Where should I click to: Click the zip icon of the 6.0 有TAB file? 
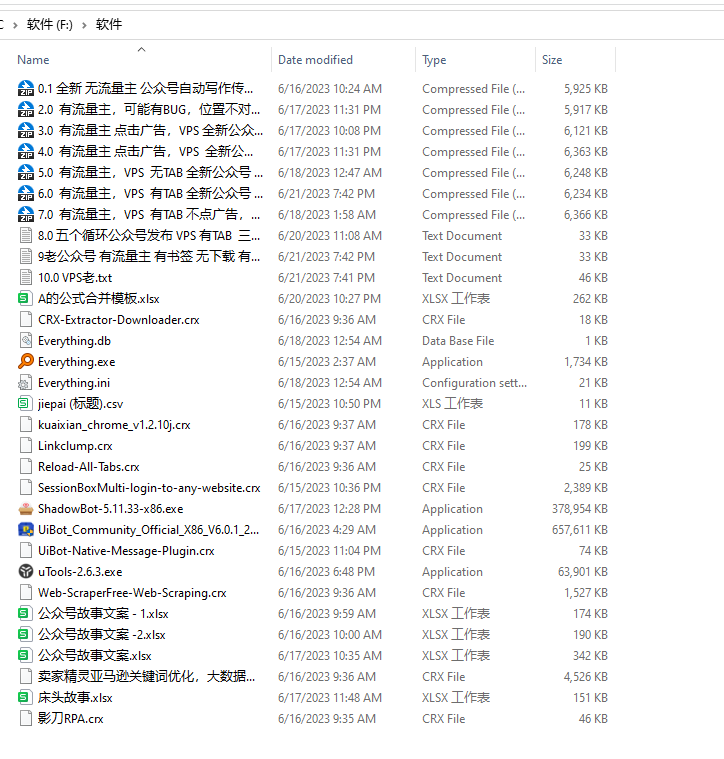(26, 194)
